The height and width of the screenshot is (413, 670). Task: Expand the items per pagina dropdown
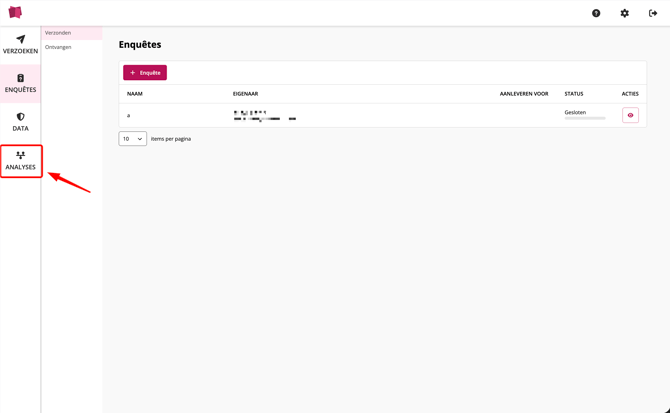coord(132,139)
